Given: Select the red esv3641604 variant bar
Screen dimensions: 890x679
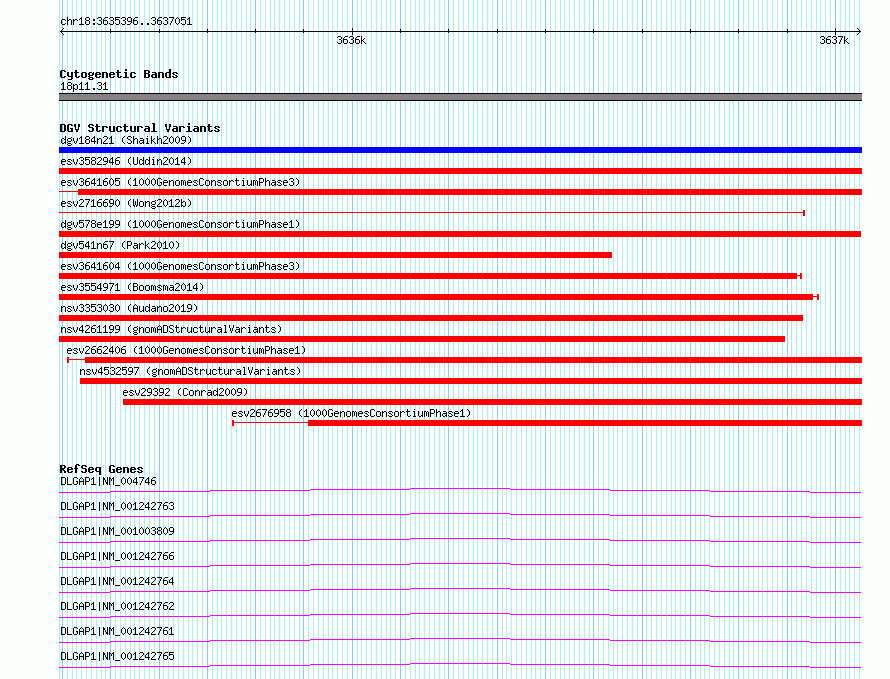Looking at the screenshot, I should point(429,276).
